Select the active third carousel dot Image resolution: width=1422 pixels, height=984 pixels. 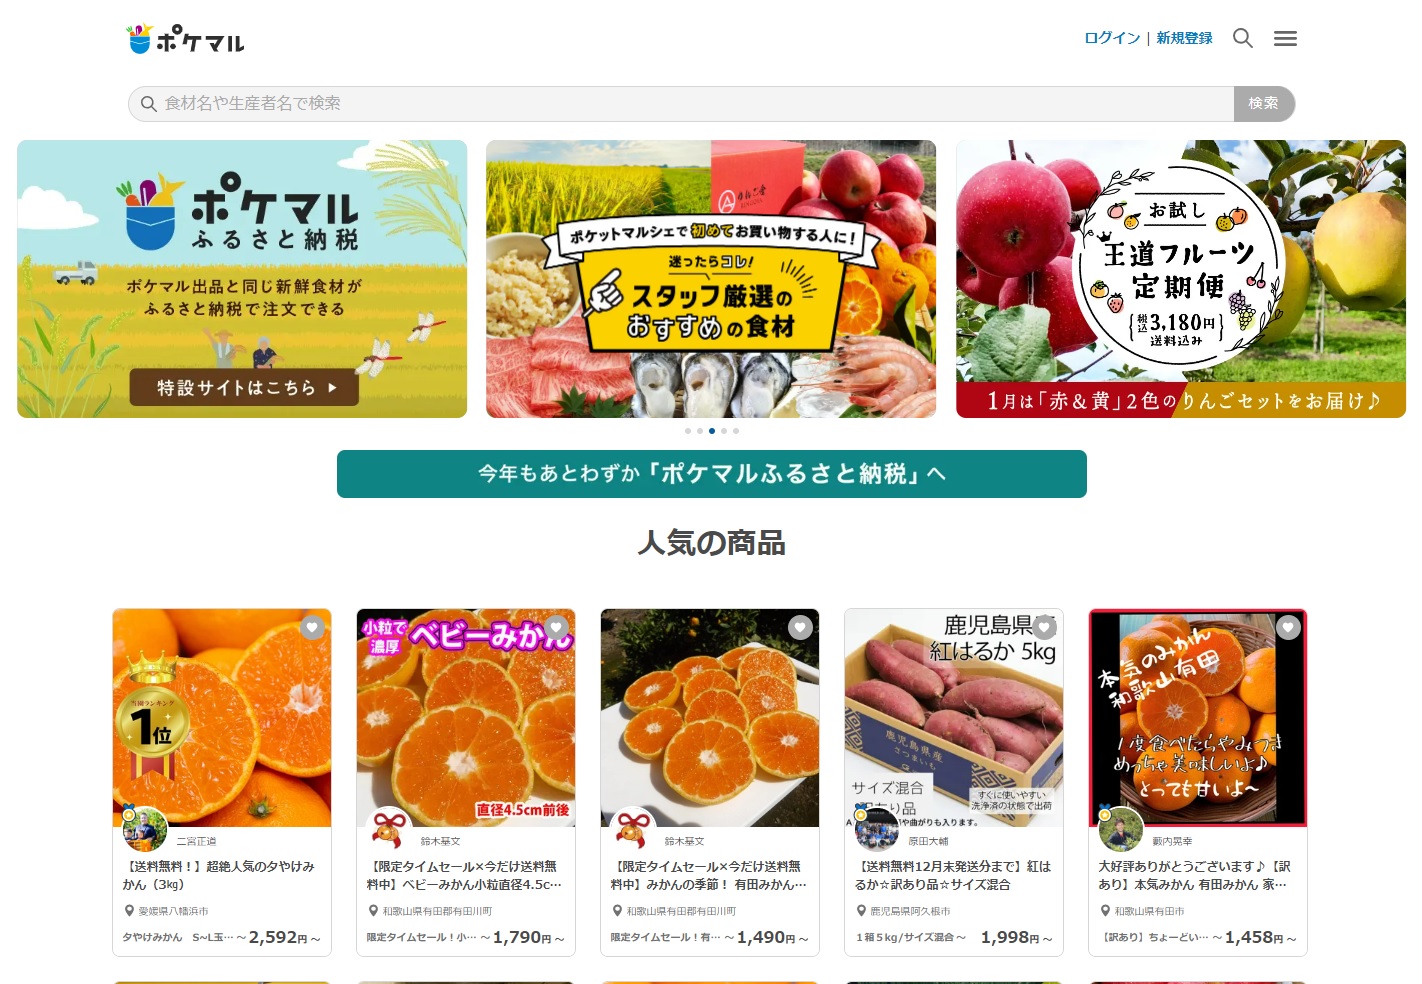712,431
